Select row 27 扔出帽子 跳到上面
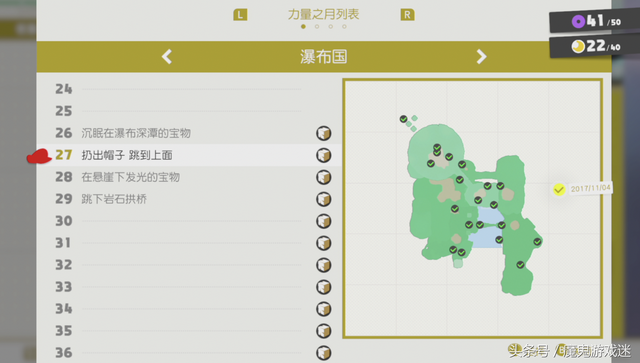This screenshot has height=363, width=640. (x=189, y=155)
